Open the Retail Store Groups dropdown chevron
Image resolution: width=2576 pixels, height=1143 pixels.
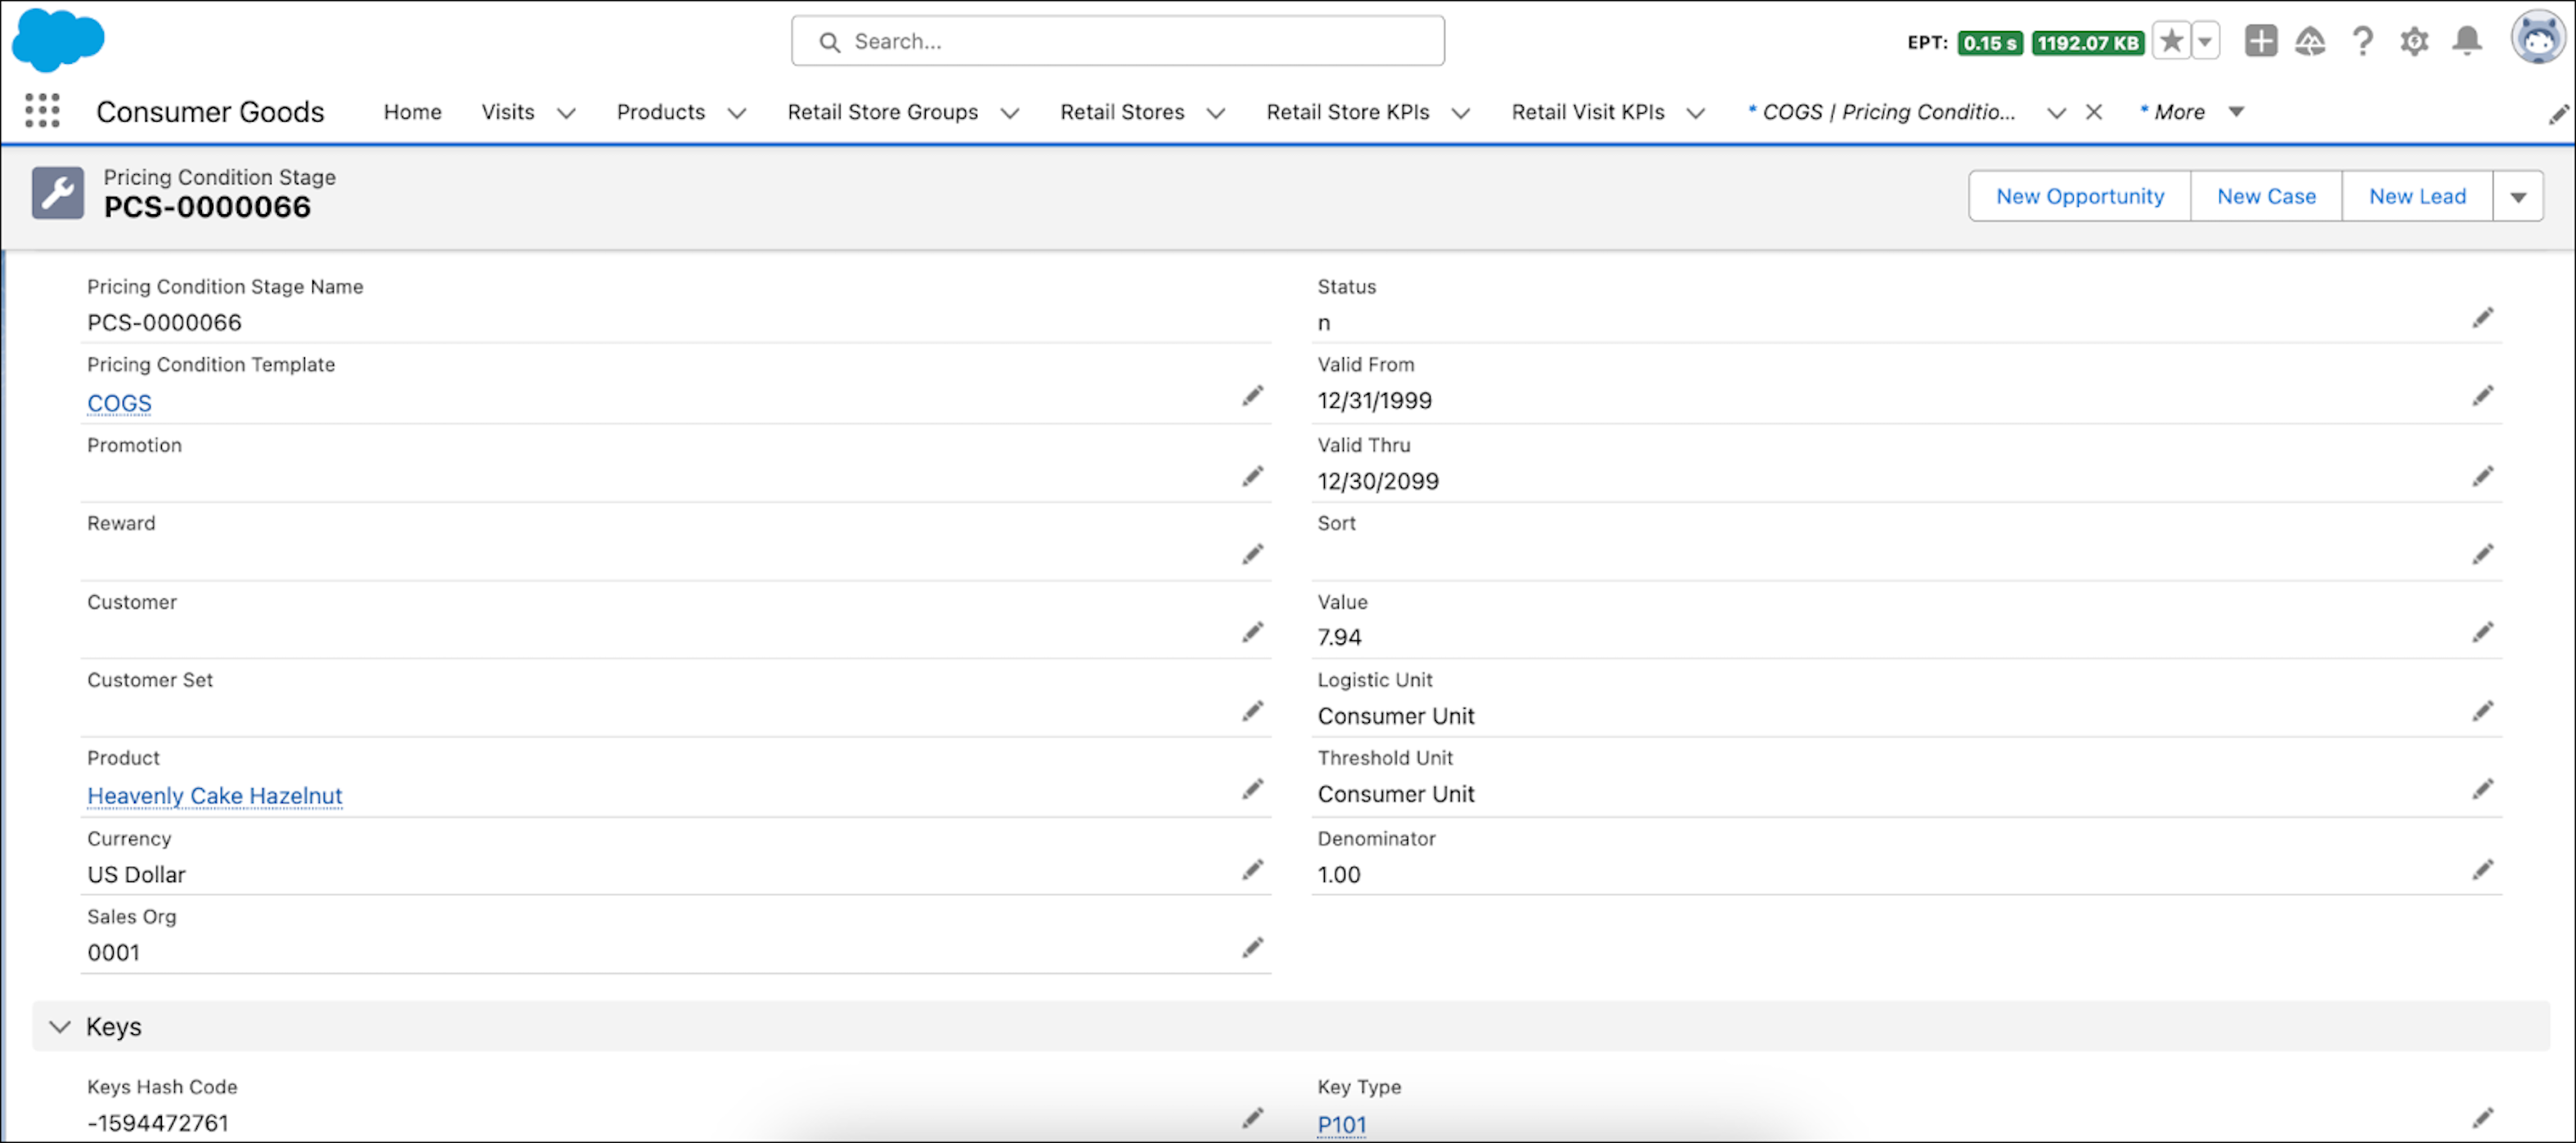click(1010, 113)
